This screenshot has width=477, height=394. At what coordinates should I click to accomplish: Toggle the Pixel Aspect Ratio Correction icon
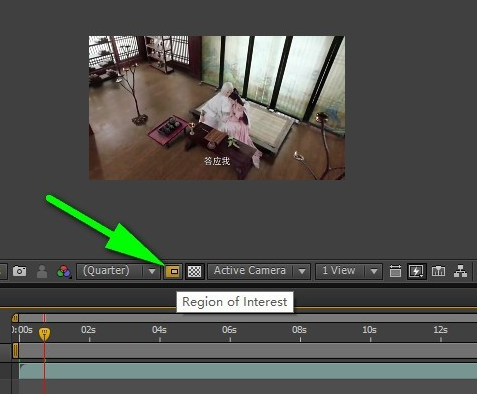395,271
